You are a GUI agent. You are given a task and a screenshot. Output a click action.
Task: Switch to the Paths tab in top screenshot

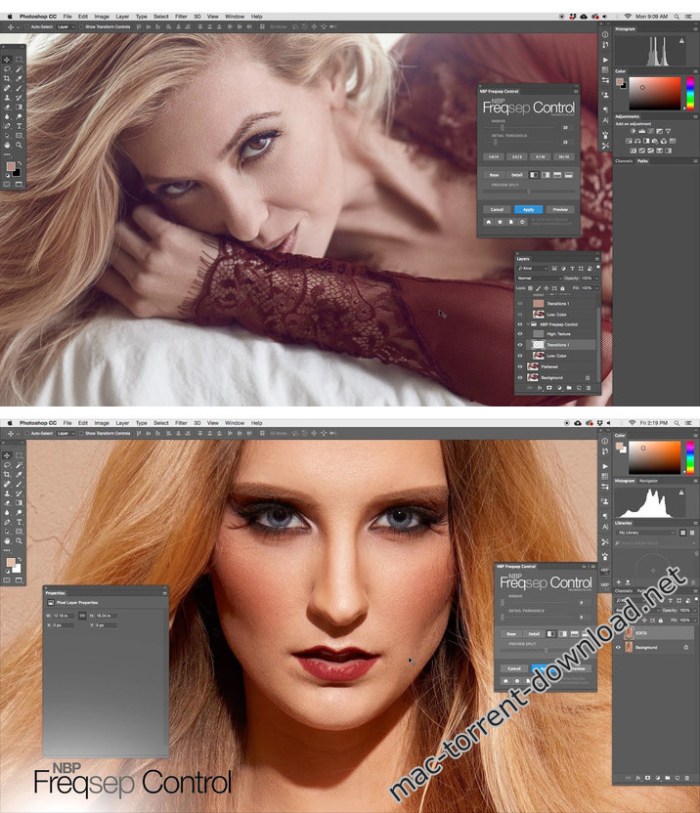(642, 161)
